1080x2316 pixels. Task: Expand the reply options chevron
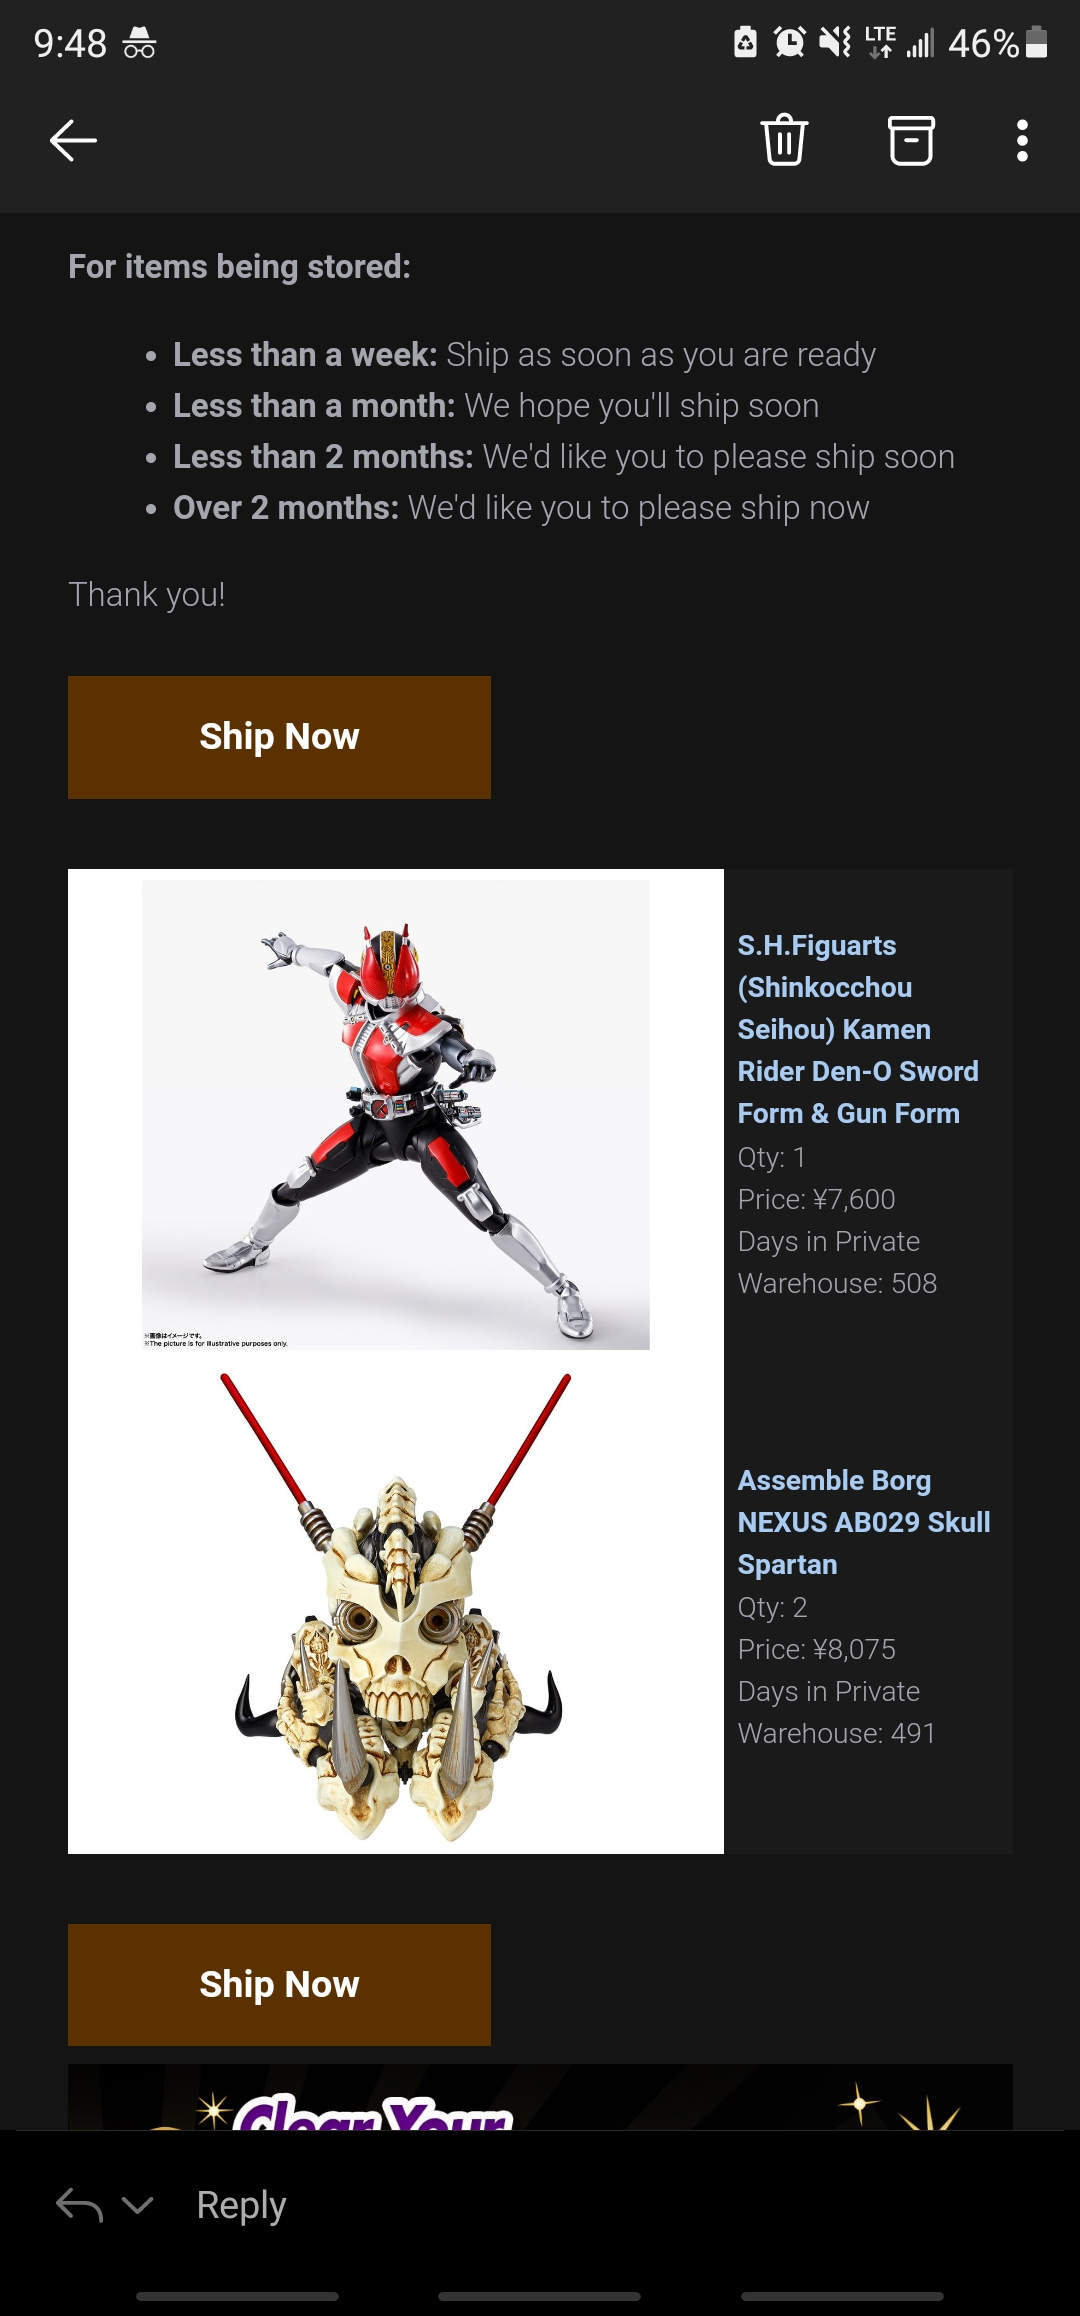coord(137,2204)
